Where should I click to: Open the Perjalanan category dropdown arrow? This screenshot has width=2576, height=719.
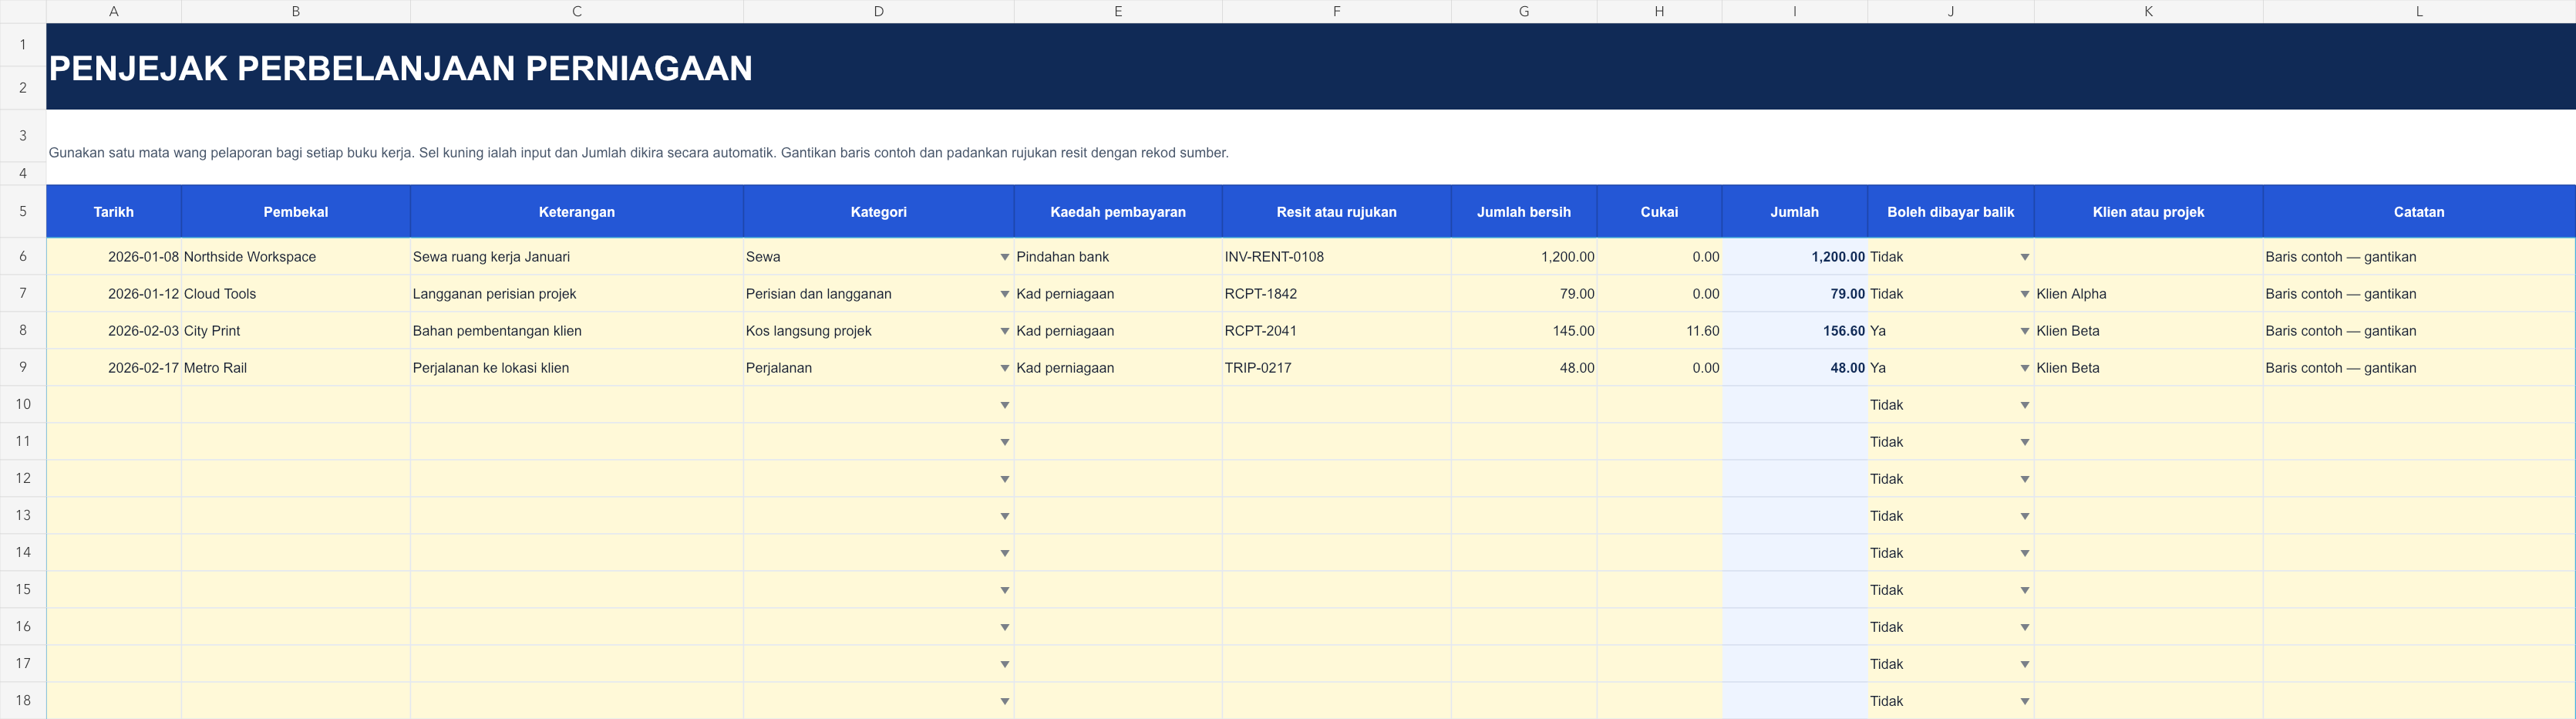[1004, 368]
